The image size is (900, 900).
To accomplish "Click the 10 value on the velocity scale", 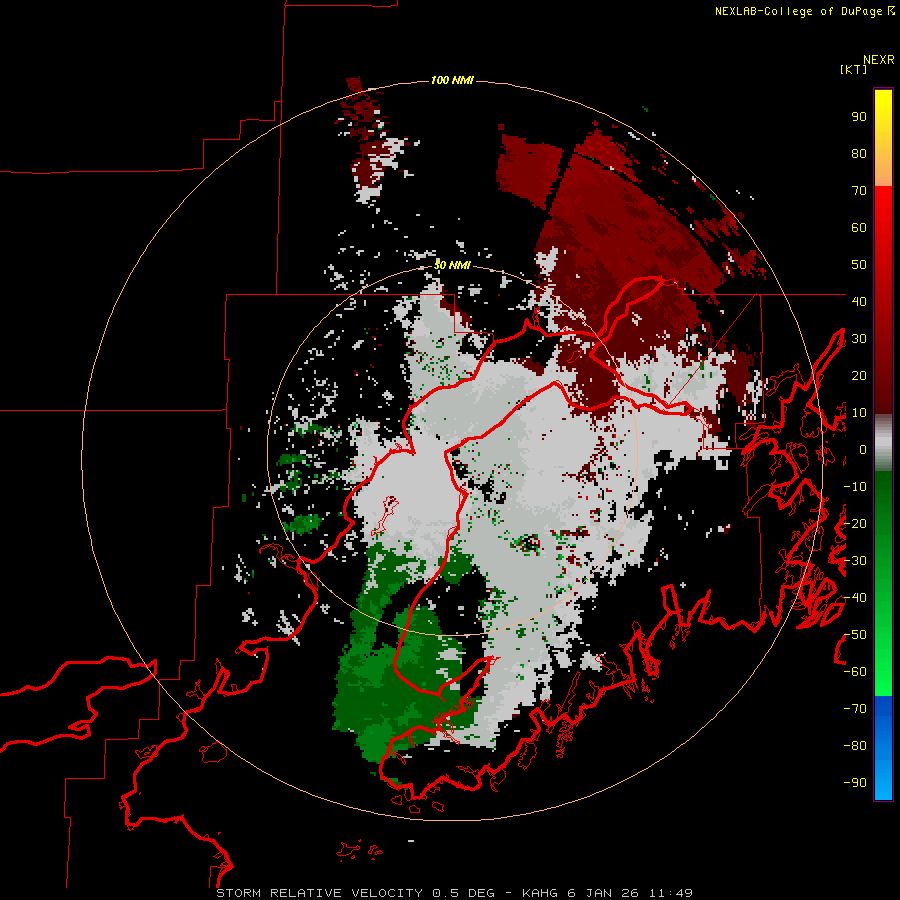I will [859, 413].
